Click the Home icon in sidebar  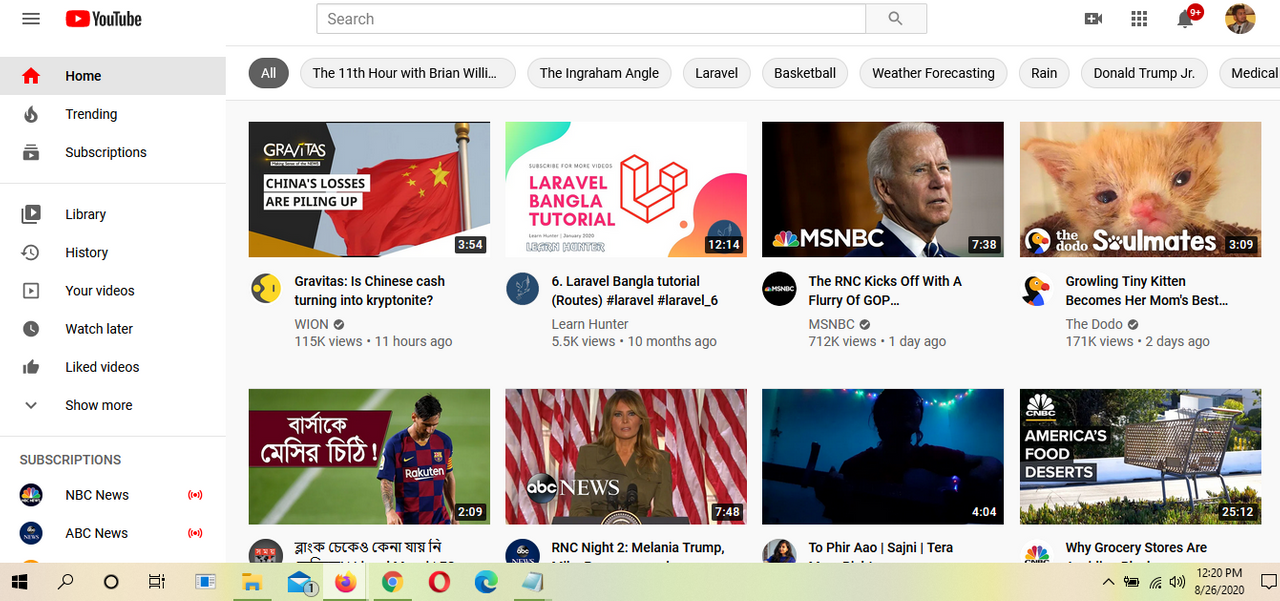pos(31,76)
